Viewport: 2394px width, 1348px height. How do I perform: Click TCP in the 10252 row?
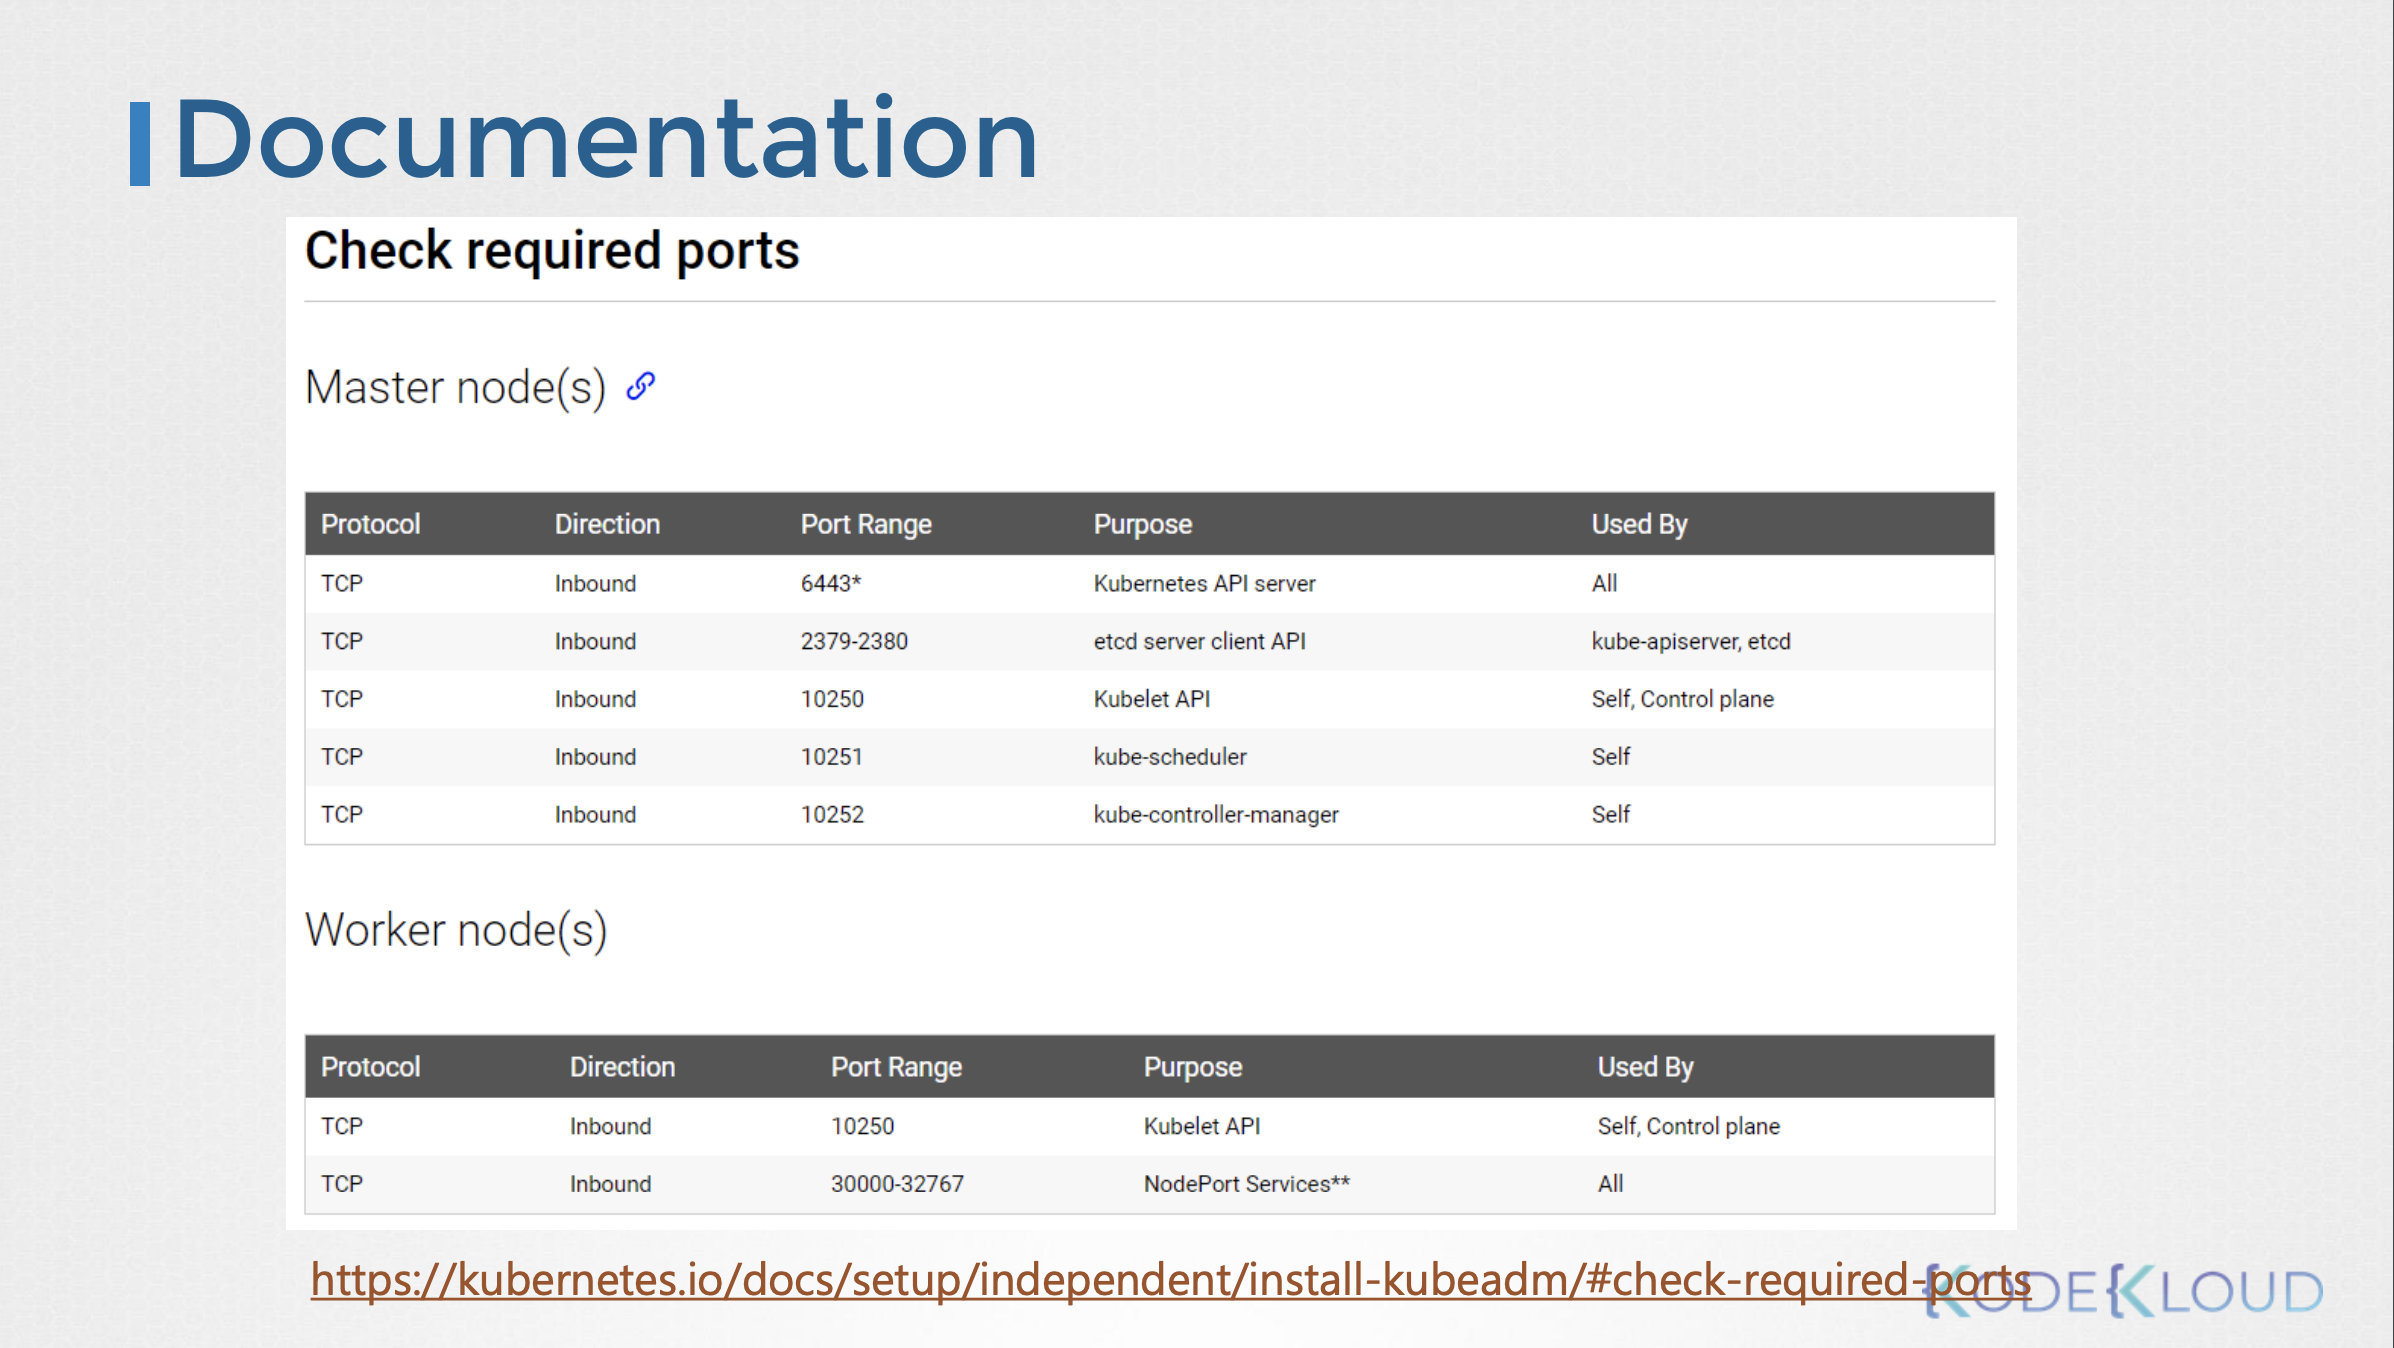pyautogui.click(x=341, y=815)
